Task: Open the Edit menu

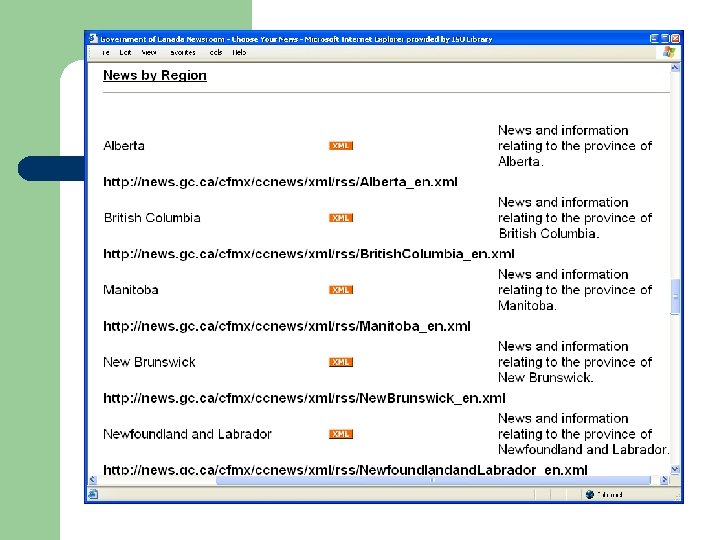Action: coord(125,52)
